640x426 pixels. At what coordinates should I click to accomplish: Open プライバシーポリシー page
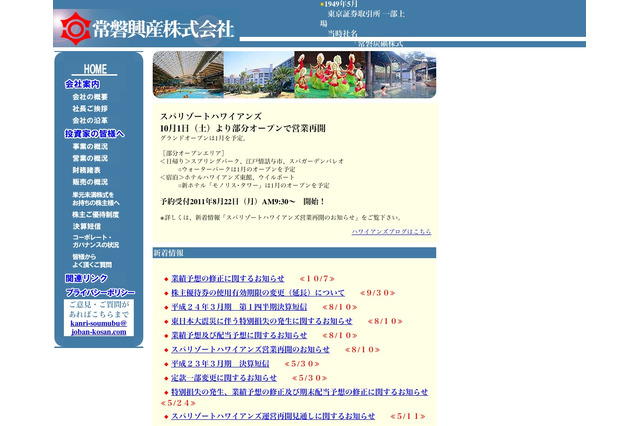pyautogui.click(x=100, y=293)
